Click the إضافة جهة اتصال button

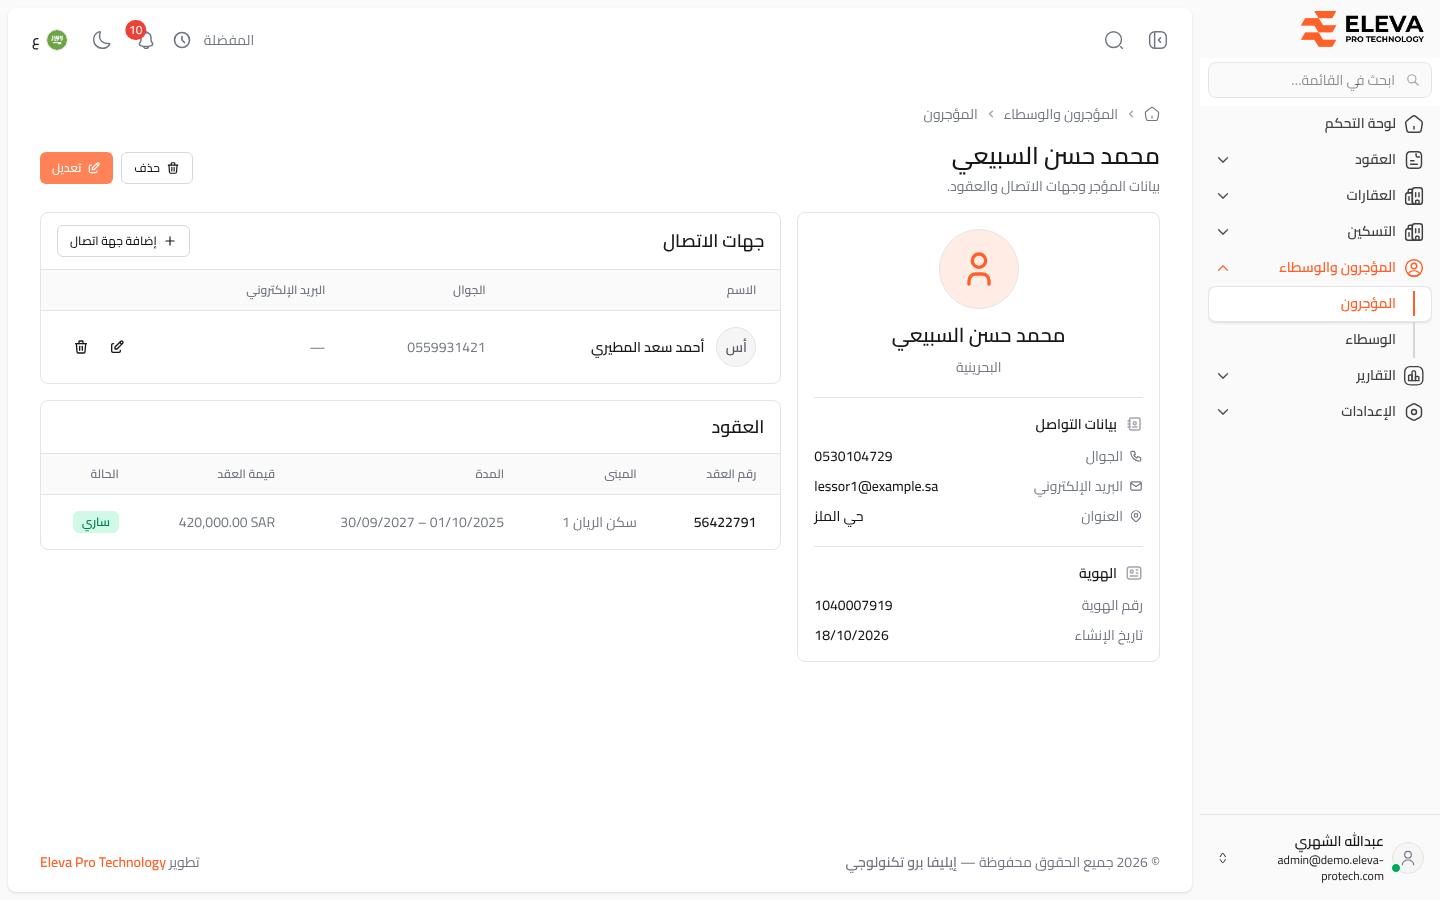123,241
